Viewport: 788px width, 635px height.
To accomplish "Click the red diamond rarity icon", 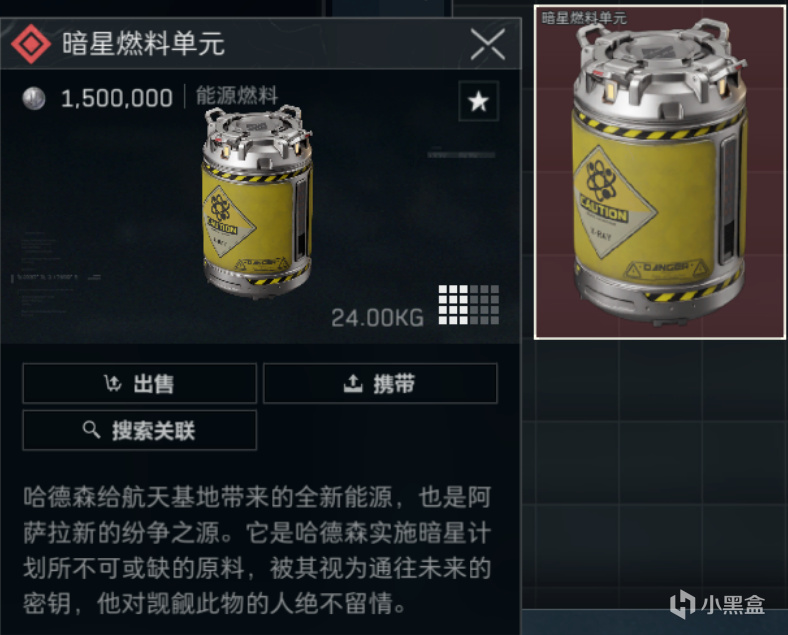I will coord(31,44).
